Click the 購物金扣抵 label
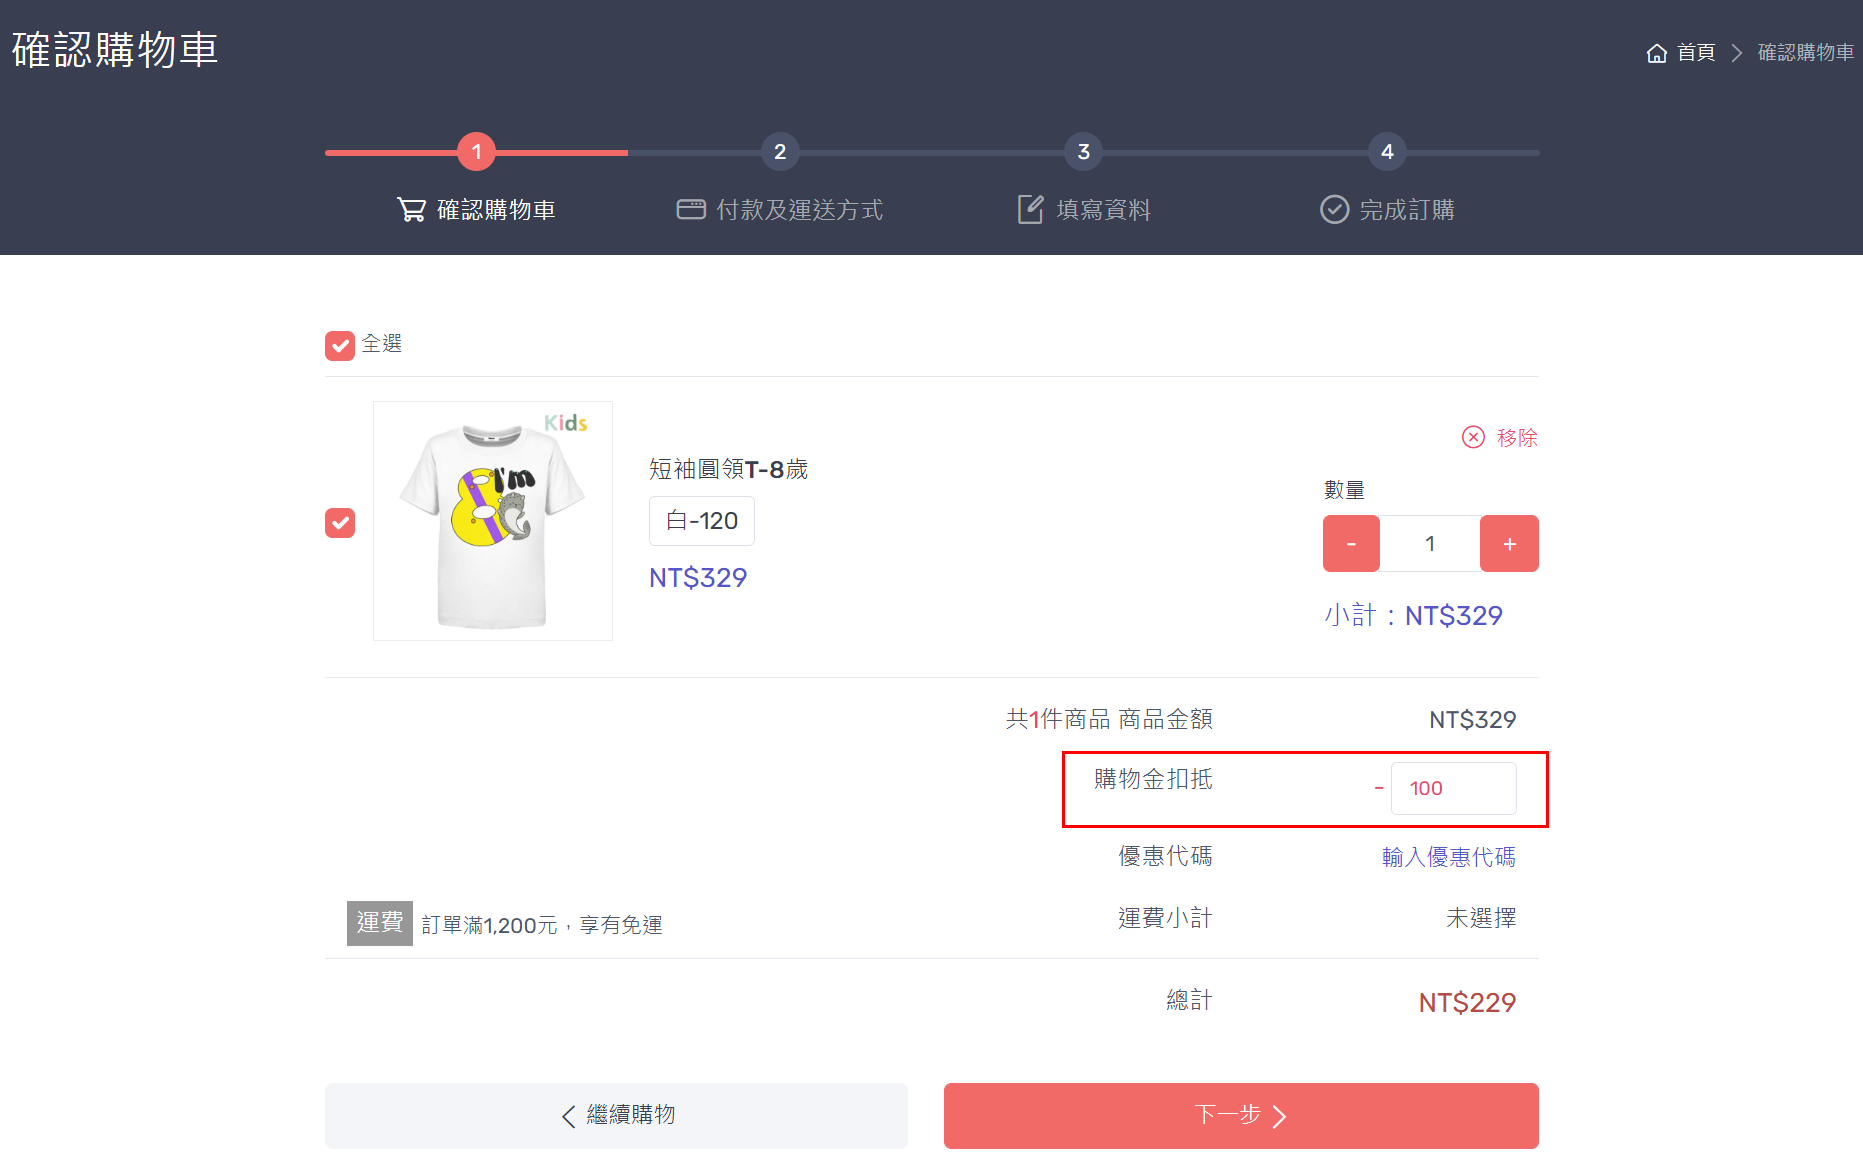Viewport: 1863px width, 1168px height. (x=1153, y=779)
